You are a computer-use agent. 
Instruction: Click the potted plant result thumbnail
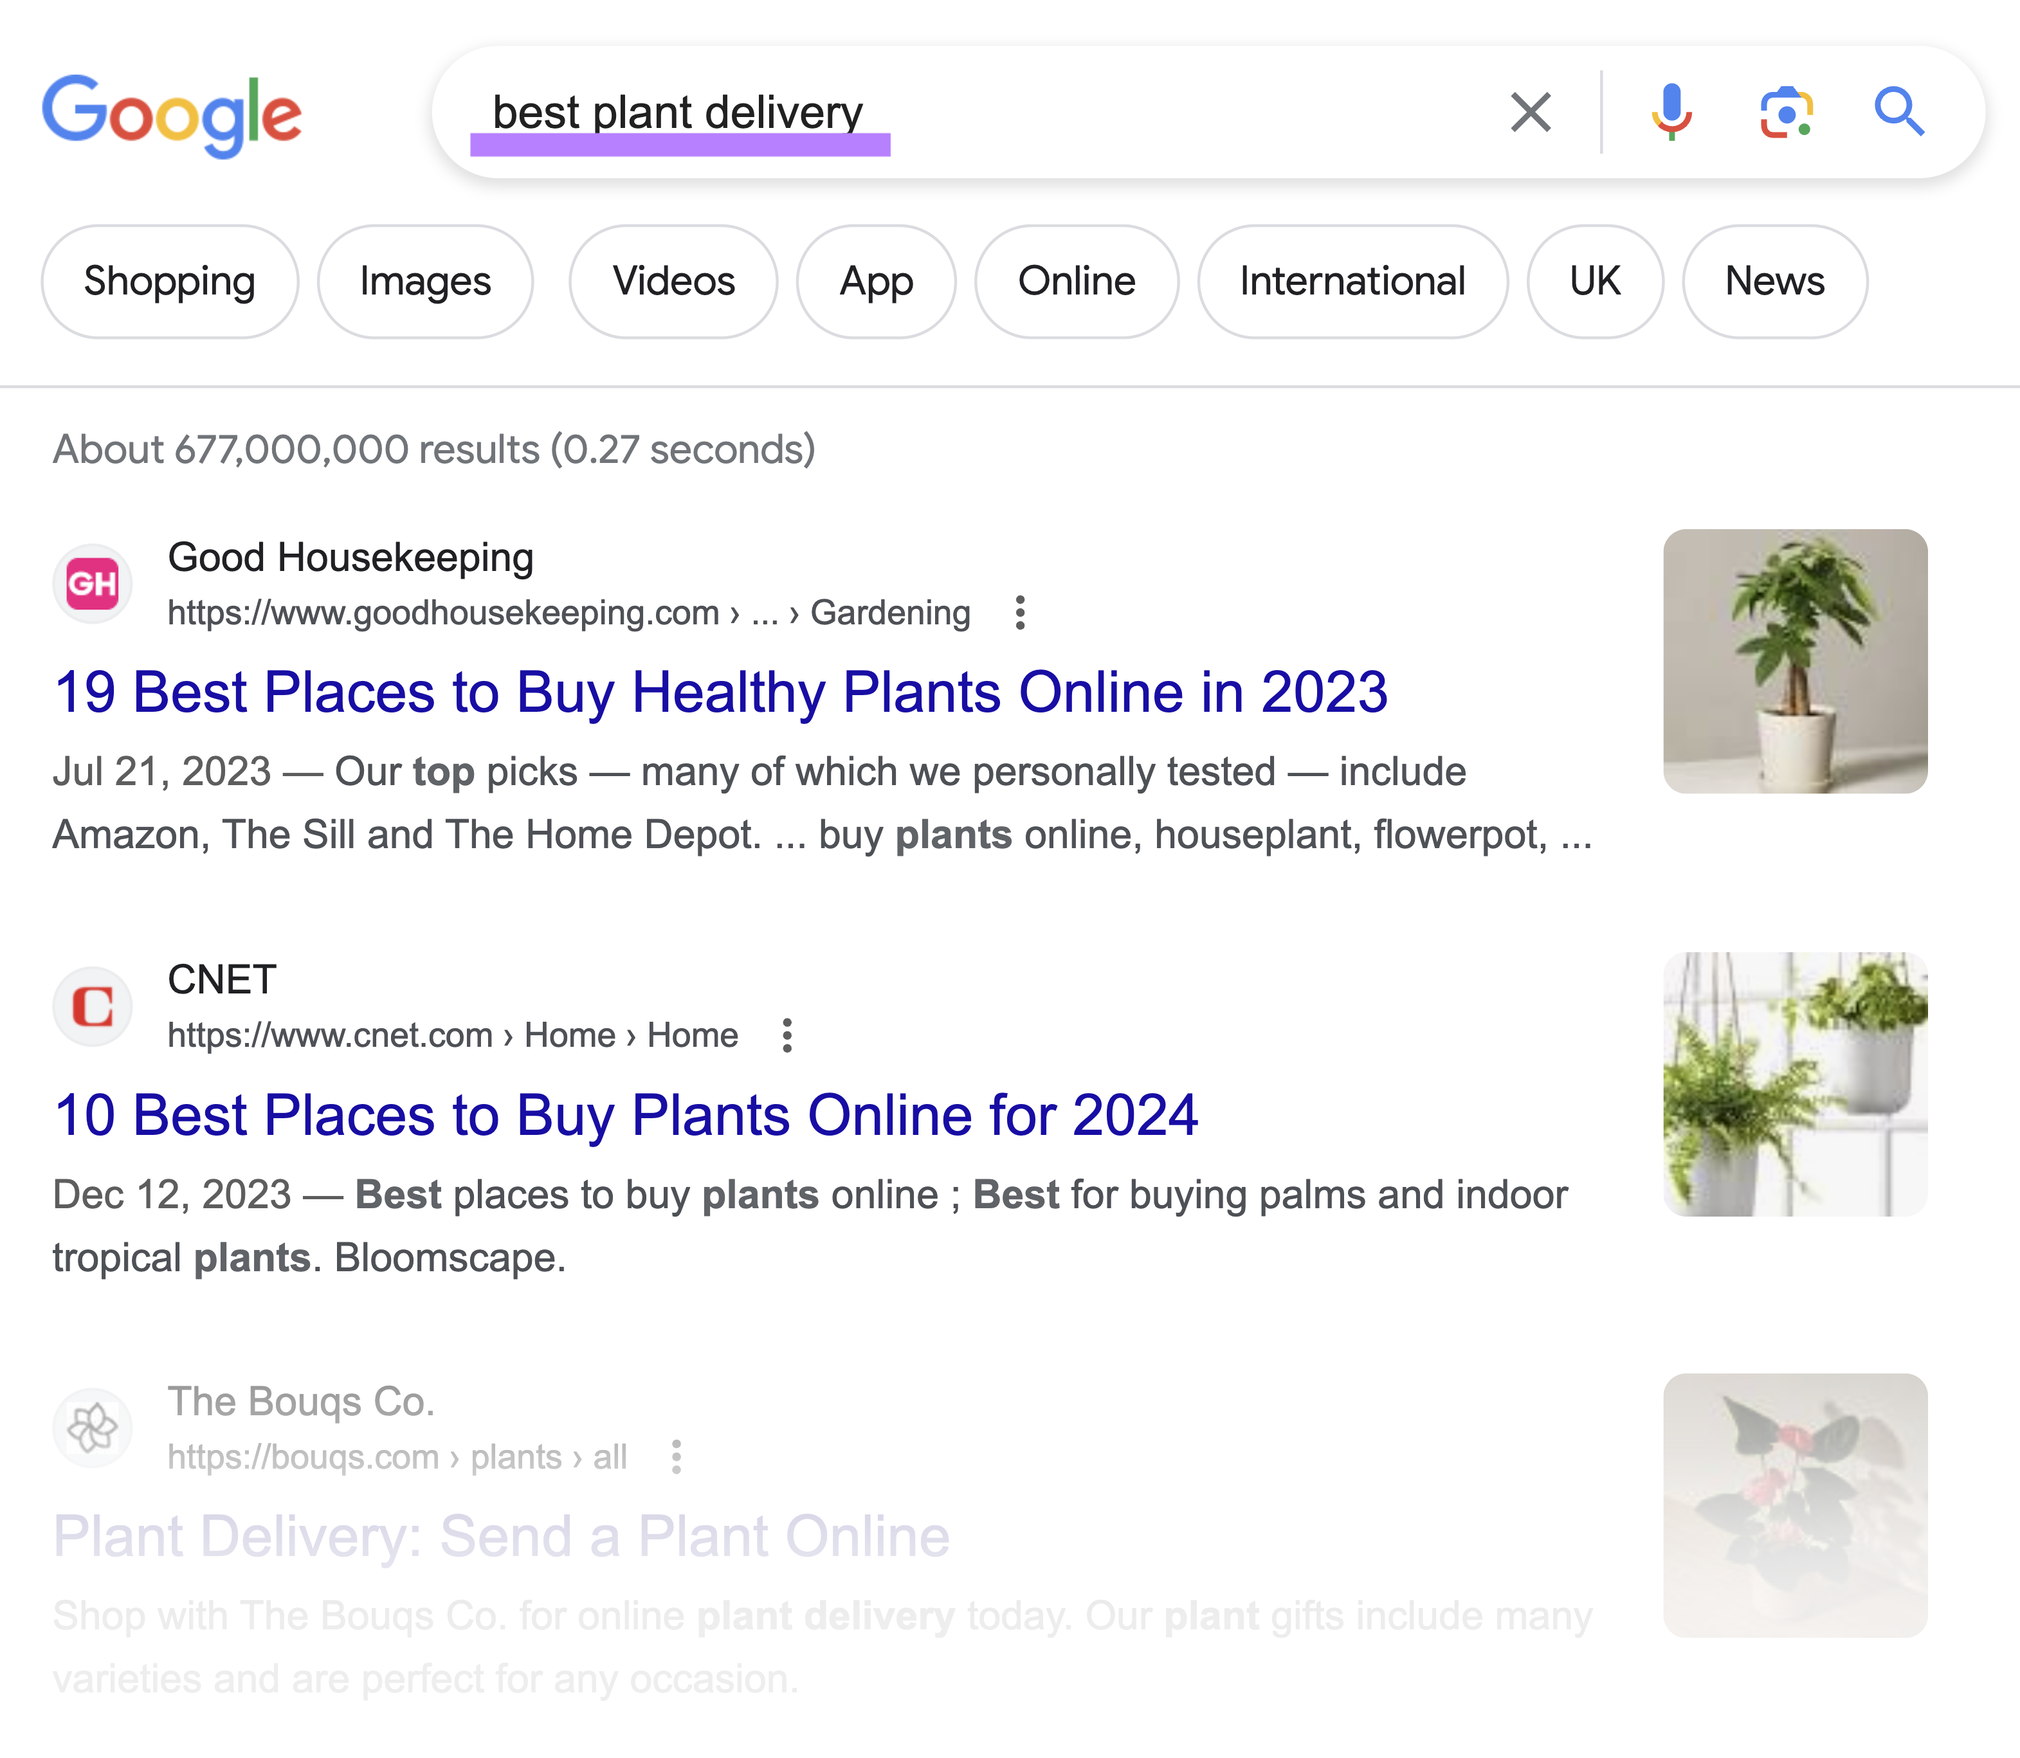pos(1794,658)
